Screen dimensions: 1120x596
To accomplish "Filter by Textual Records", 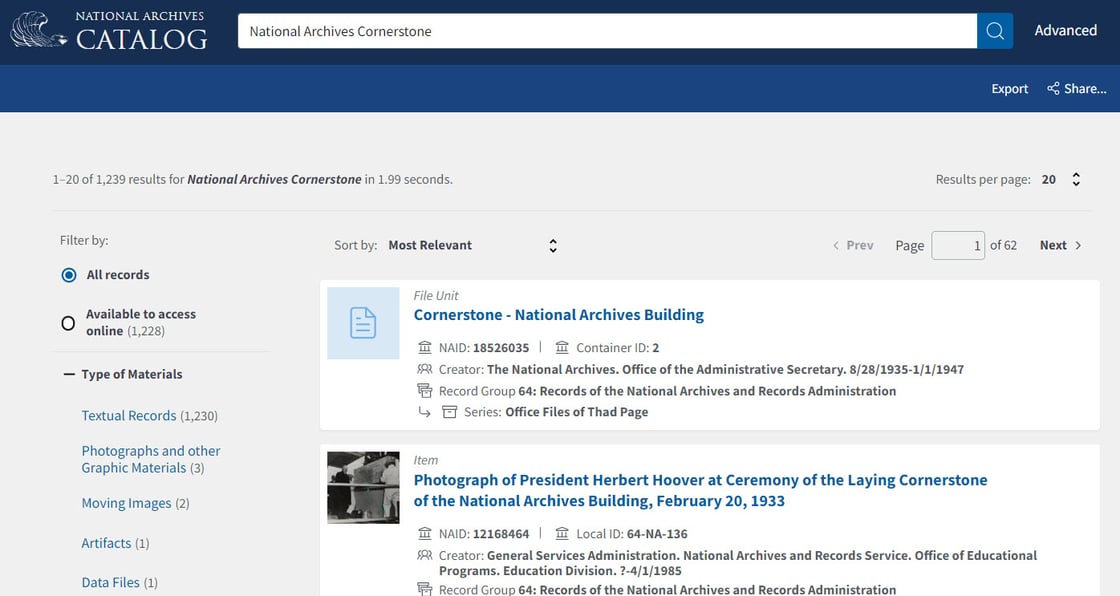I will click(x=129, y=416).
